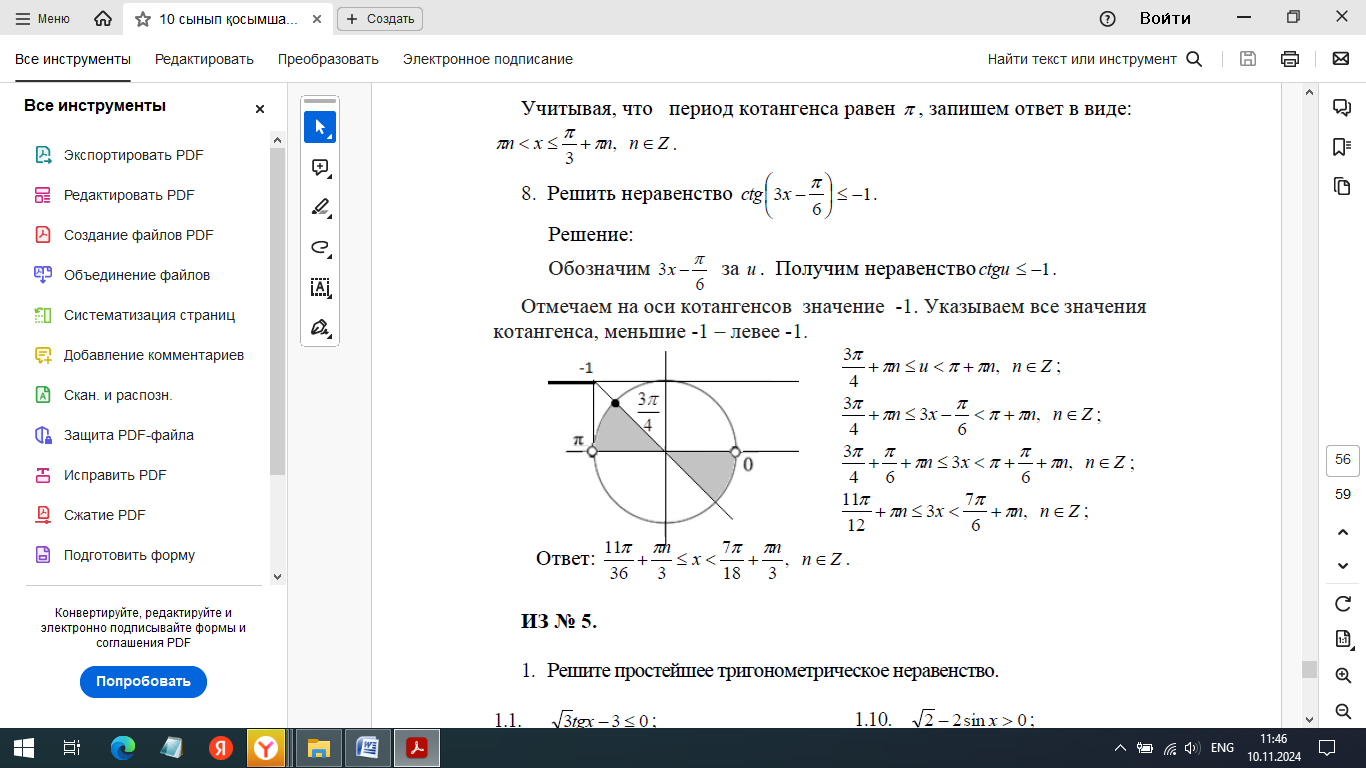Click the Zoom in magnifier

(x=1343, y=675)
